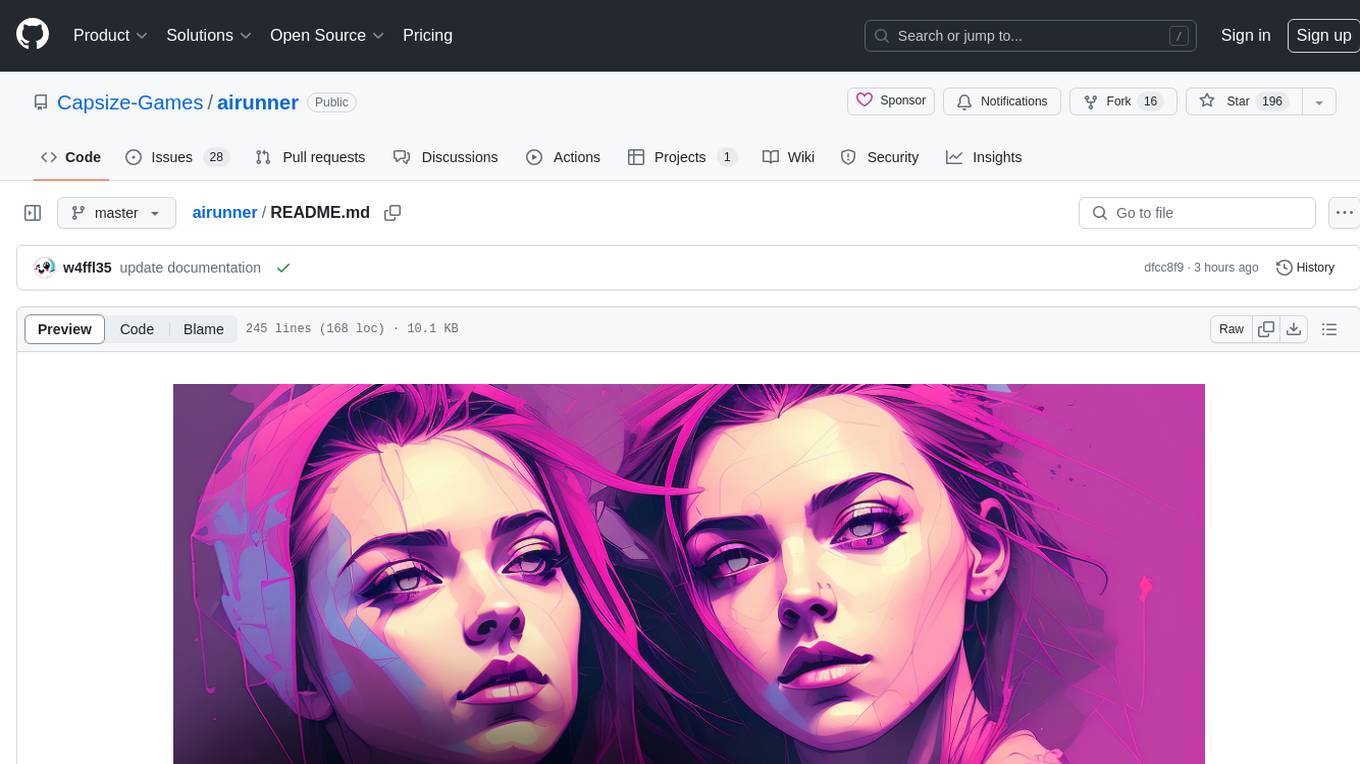The image size is (1360, 764).
Task: Expand the Solutions menu
Action: (208, 35)
